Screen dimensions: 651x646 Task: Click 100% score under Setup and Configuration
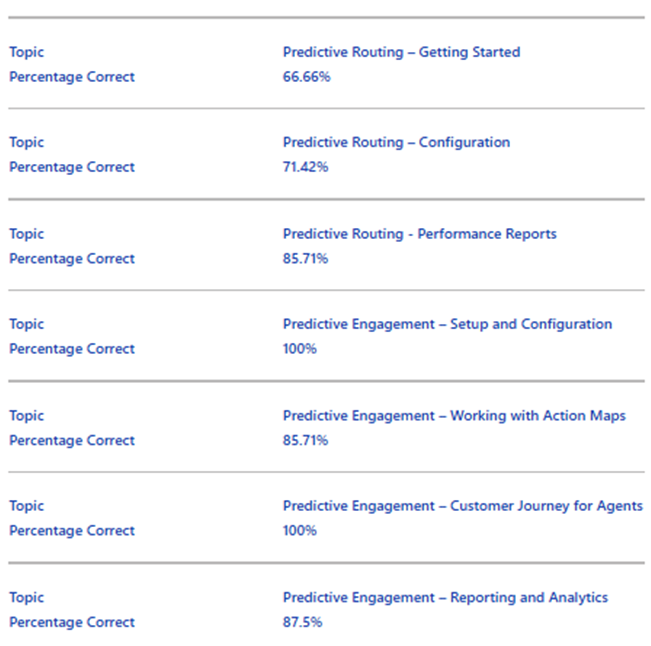(300, 349)
